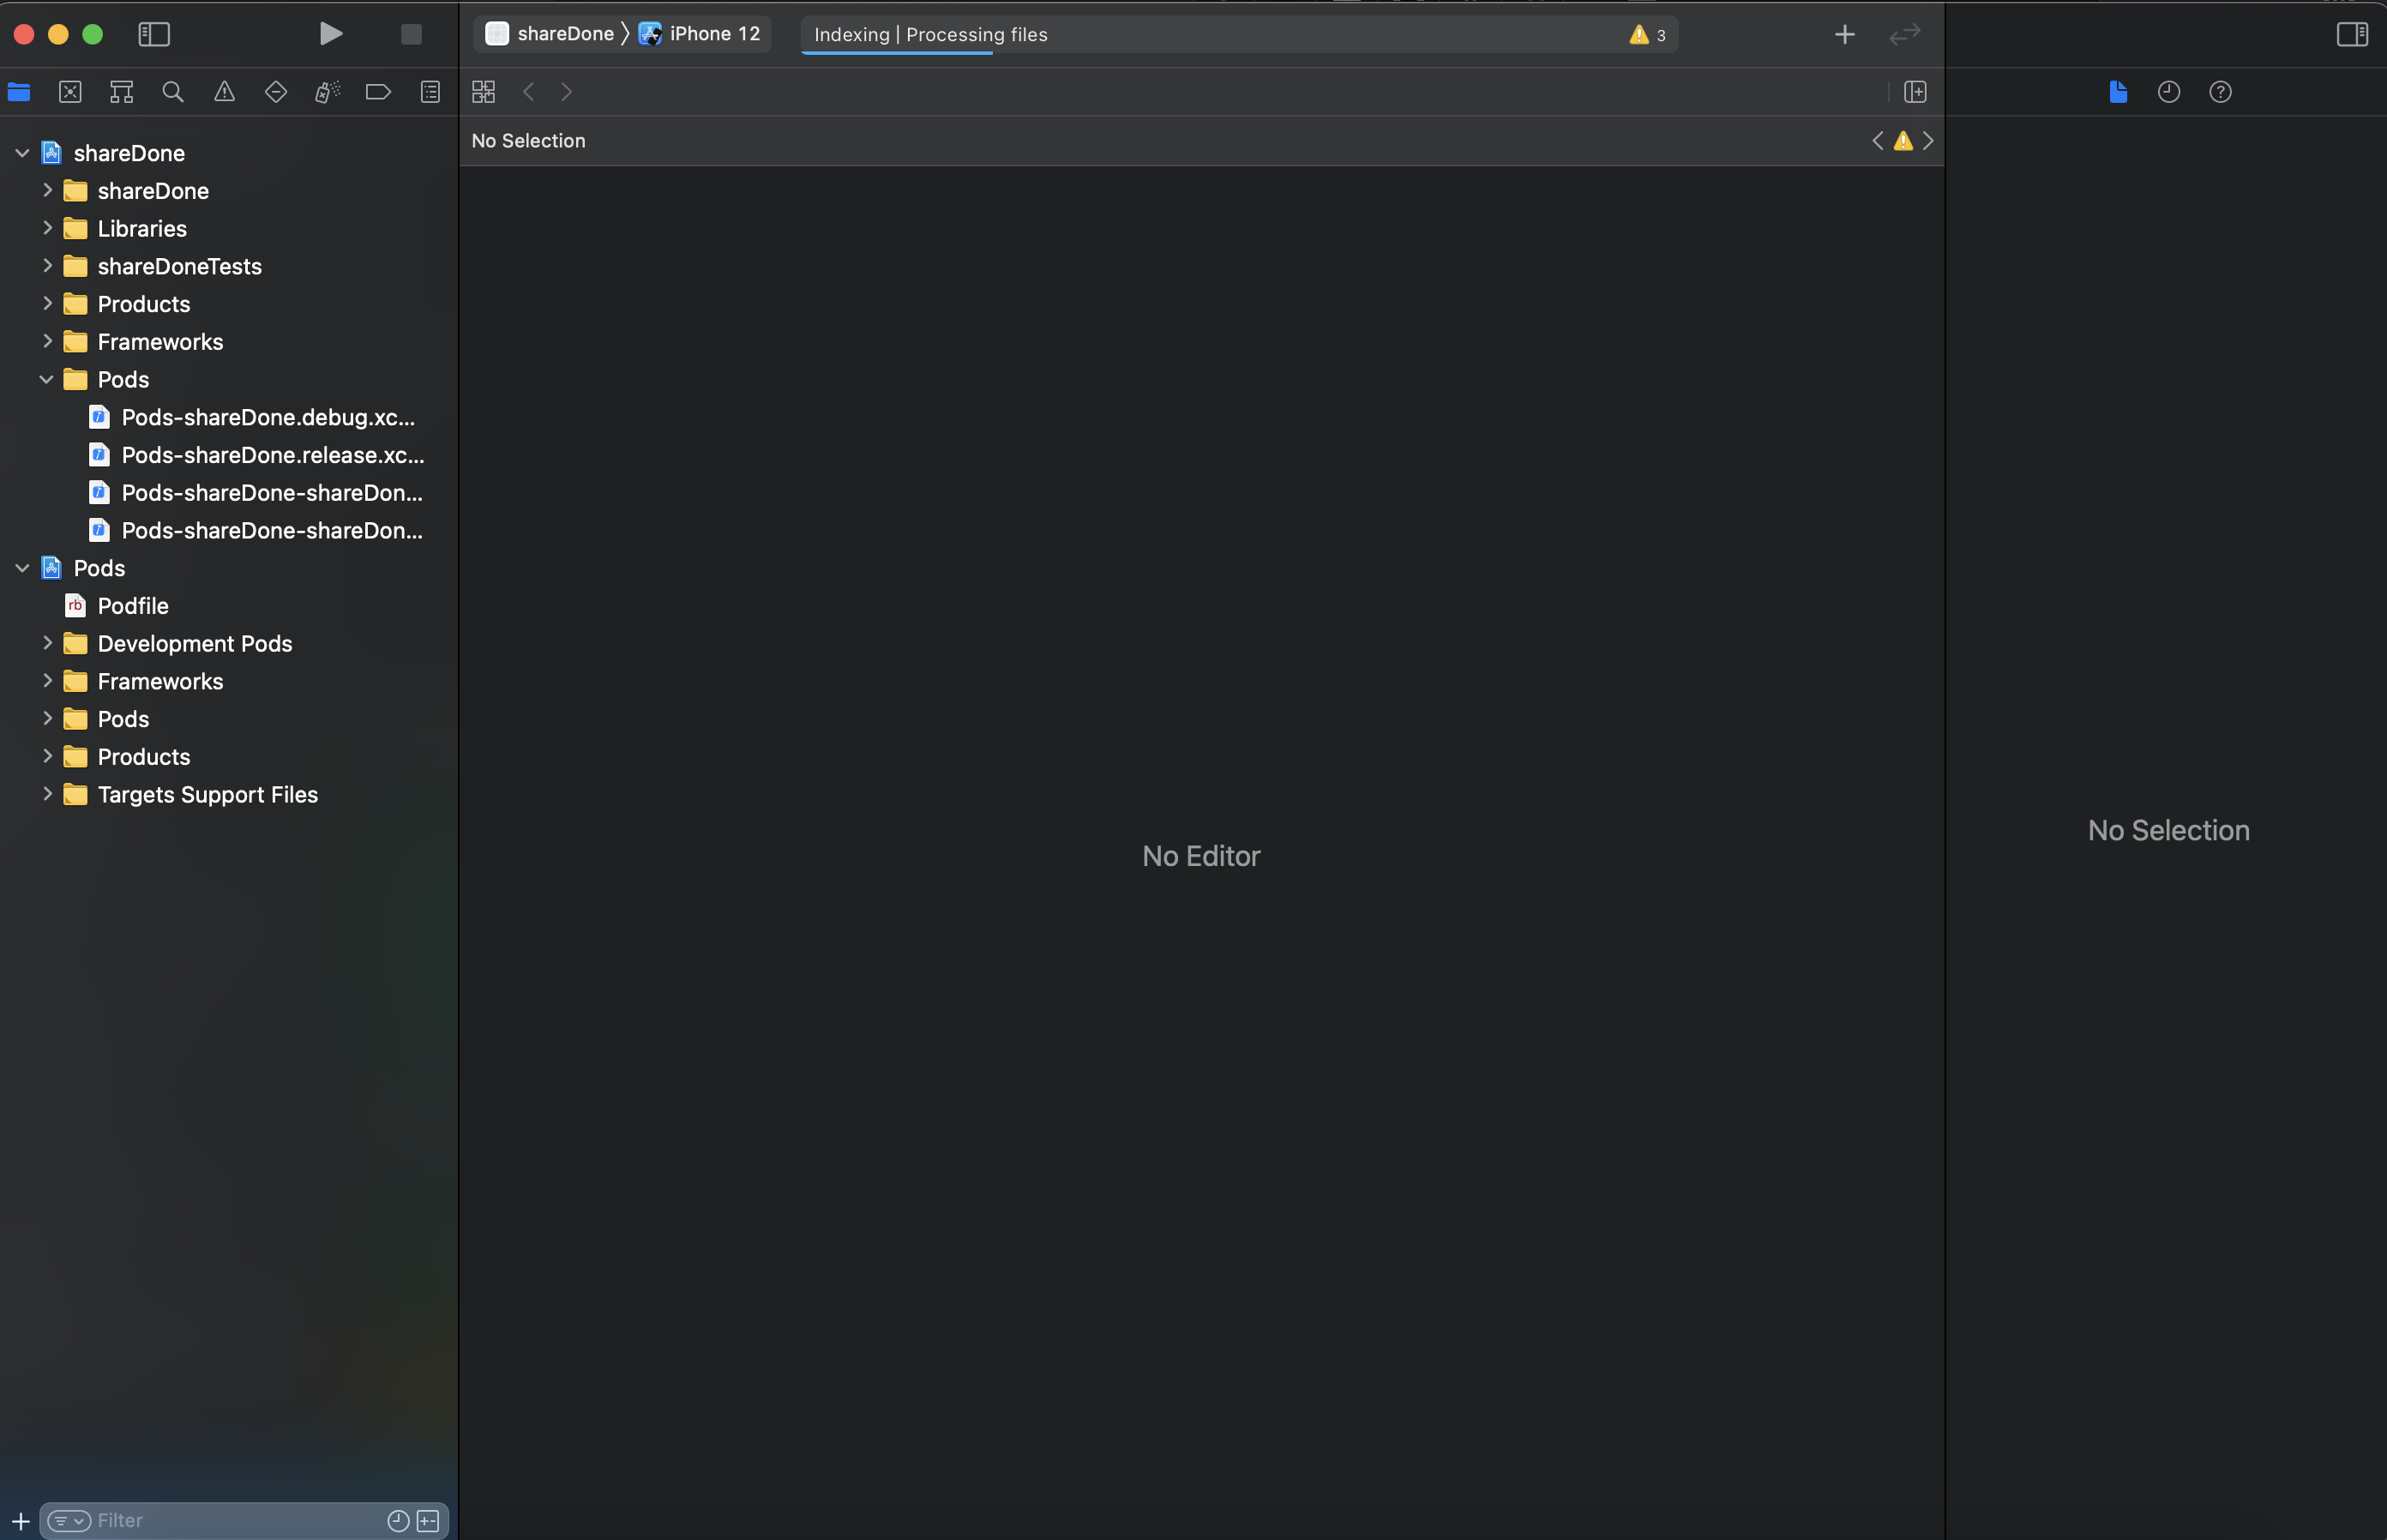The height and width of the screenshot is (1540, 2387).
Task: Collapse the Pods folder under shareDone
Action: tap(47, 379)
